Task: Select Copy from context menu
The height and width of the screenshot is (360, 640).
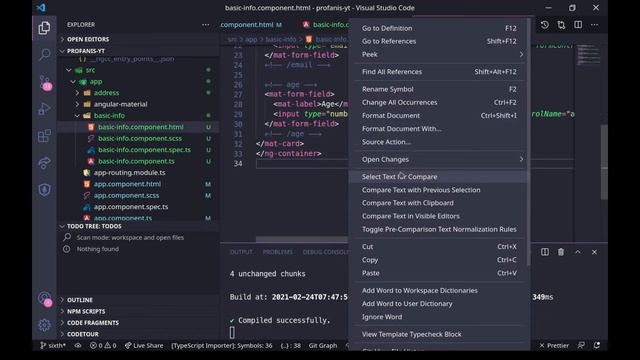Action: tap(439, 260)
